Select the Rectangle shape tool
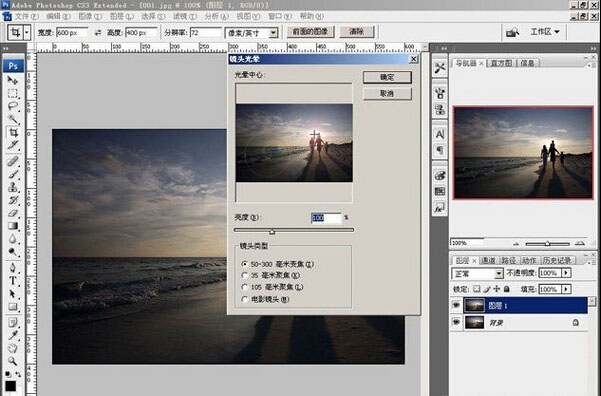The width and height of the screenshot is (601, 396). [x=13, y=307]
